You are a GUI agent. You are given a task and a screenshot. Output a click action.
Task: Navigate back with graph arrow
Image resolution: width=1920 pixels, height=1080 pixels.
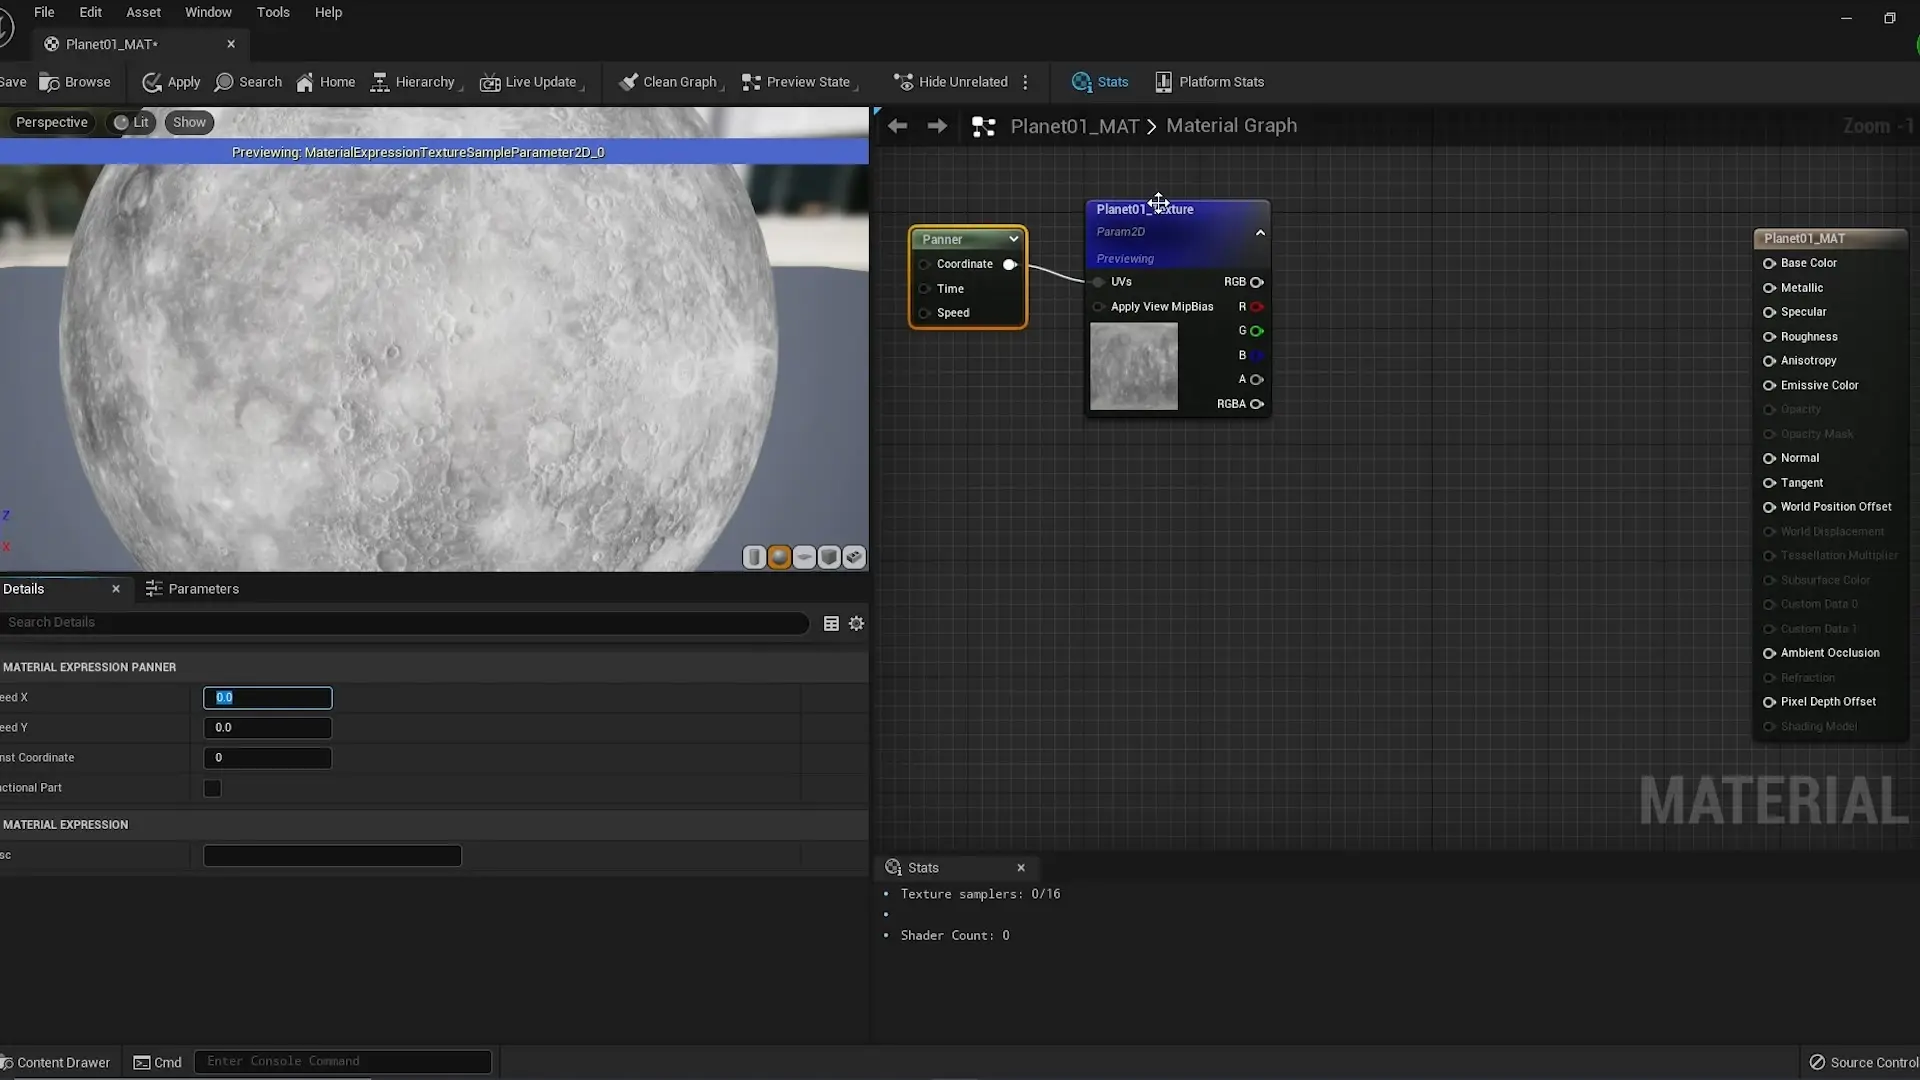[x=897, y=126]
